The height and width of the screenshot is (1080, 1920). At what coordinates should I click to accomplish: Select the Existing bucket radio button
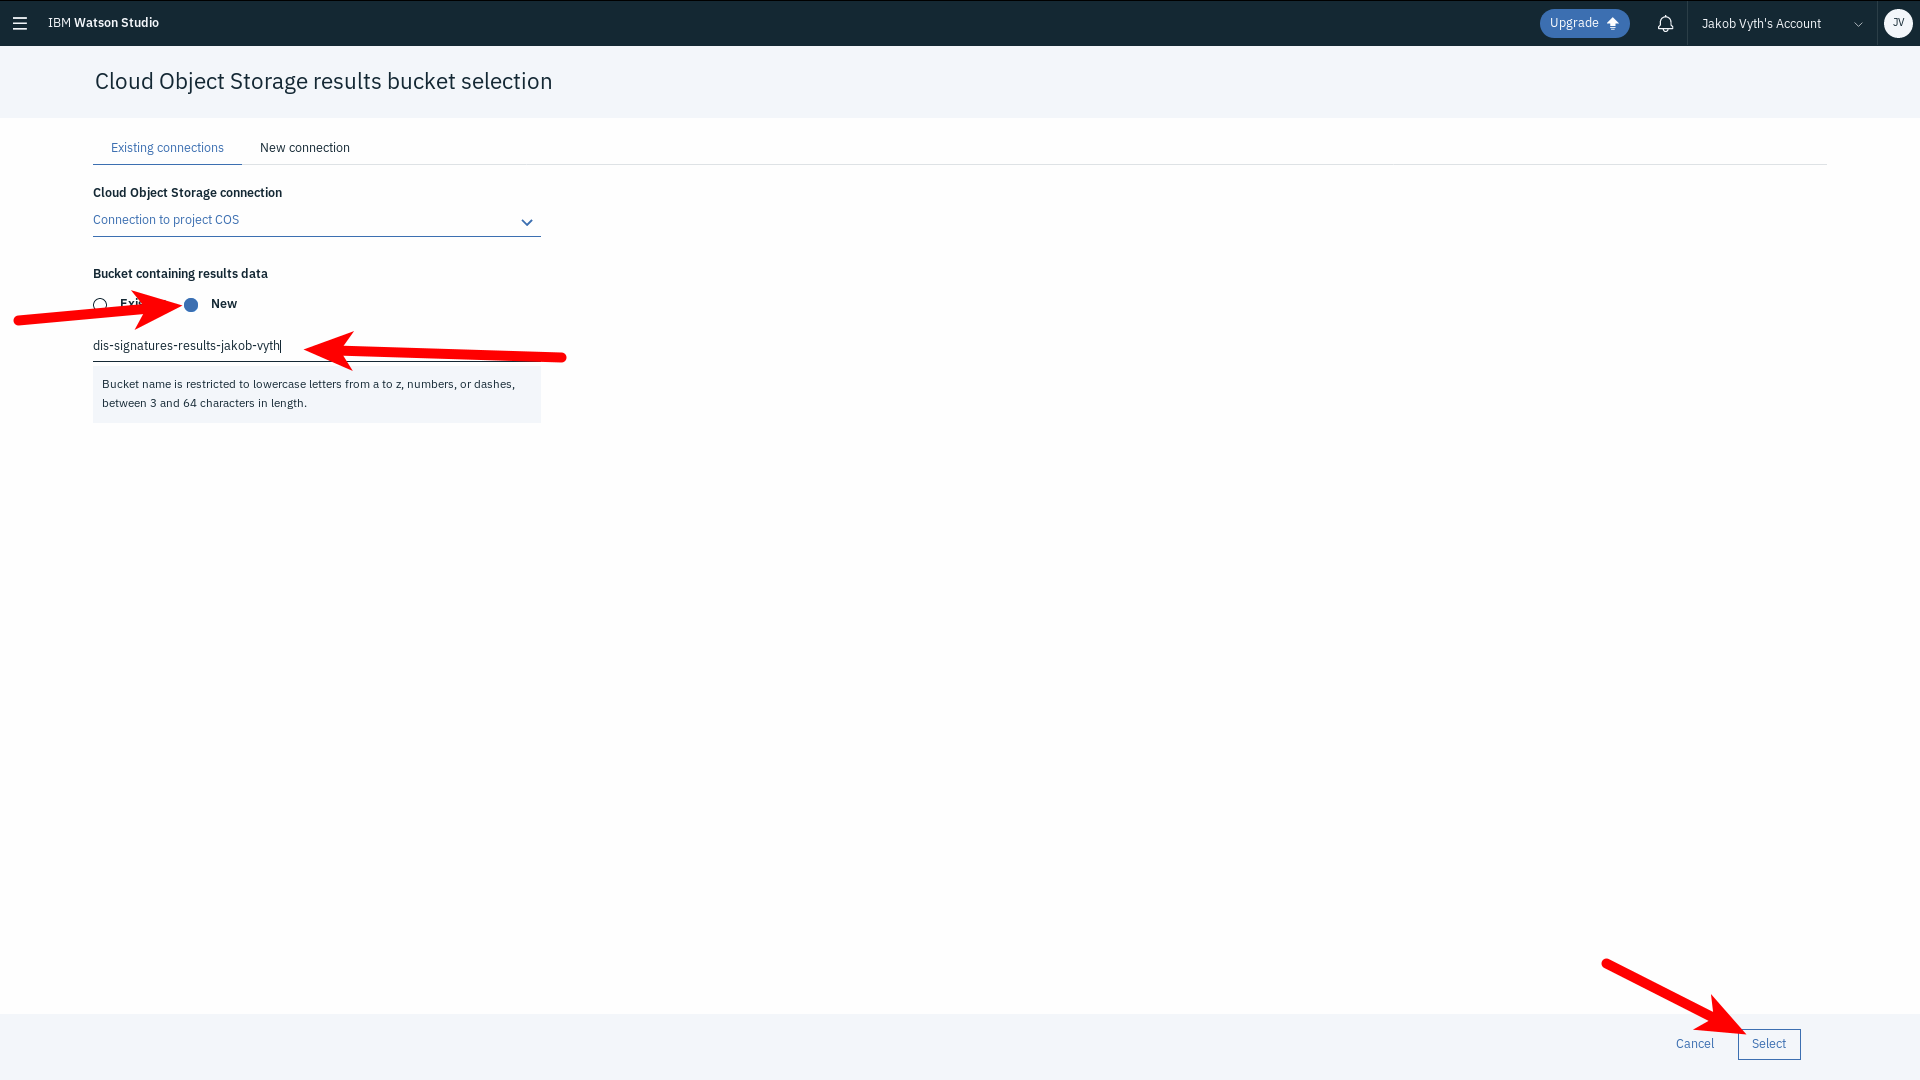(x=100, y=305)
